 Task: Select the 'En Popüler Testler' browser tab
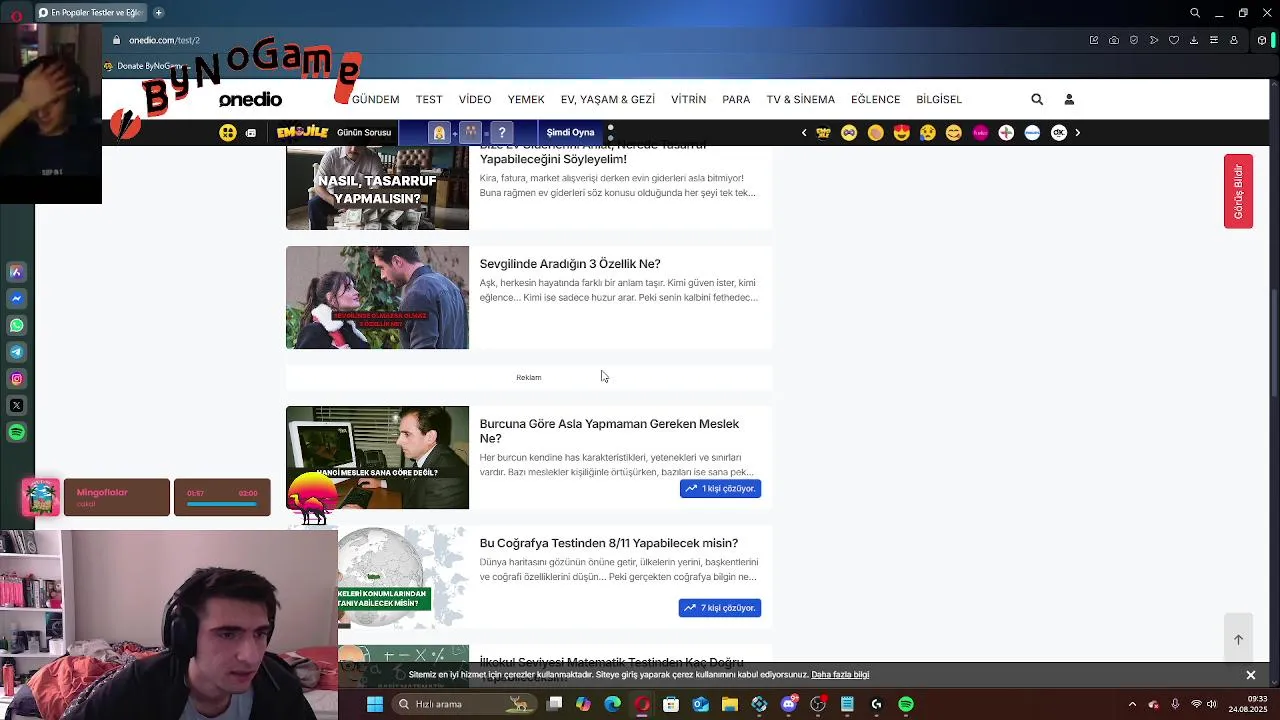(x=90, y=13)
